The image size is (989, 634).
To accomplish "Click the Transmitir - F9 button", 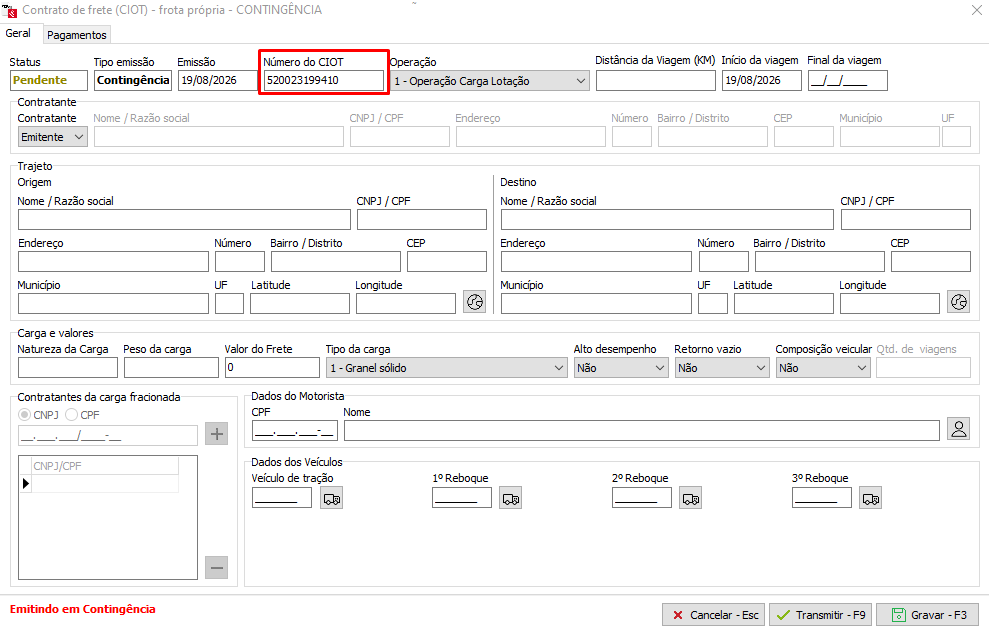I will [x=821, y=614].
